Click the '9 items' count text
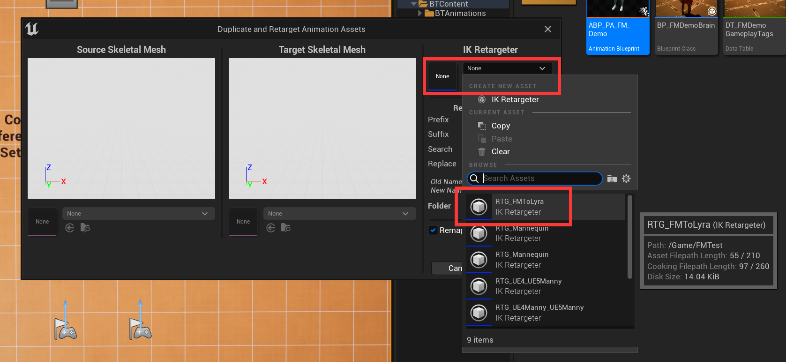This screenshot has height=362, width=786. 480,340
